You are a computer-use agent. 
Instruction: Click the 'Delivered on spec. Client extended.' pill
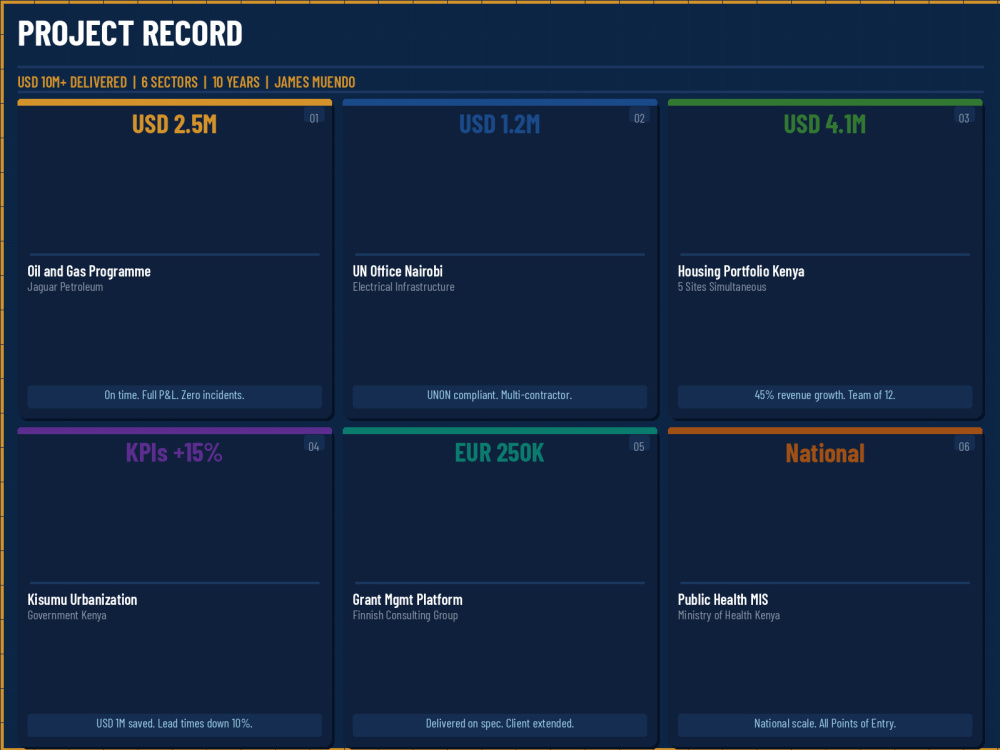point(500,724)
